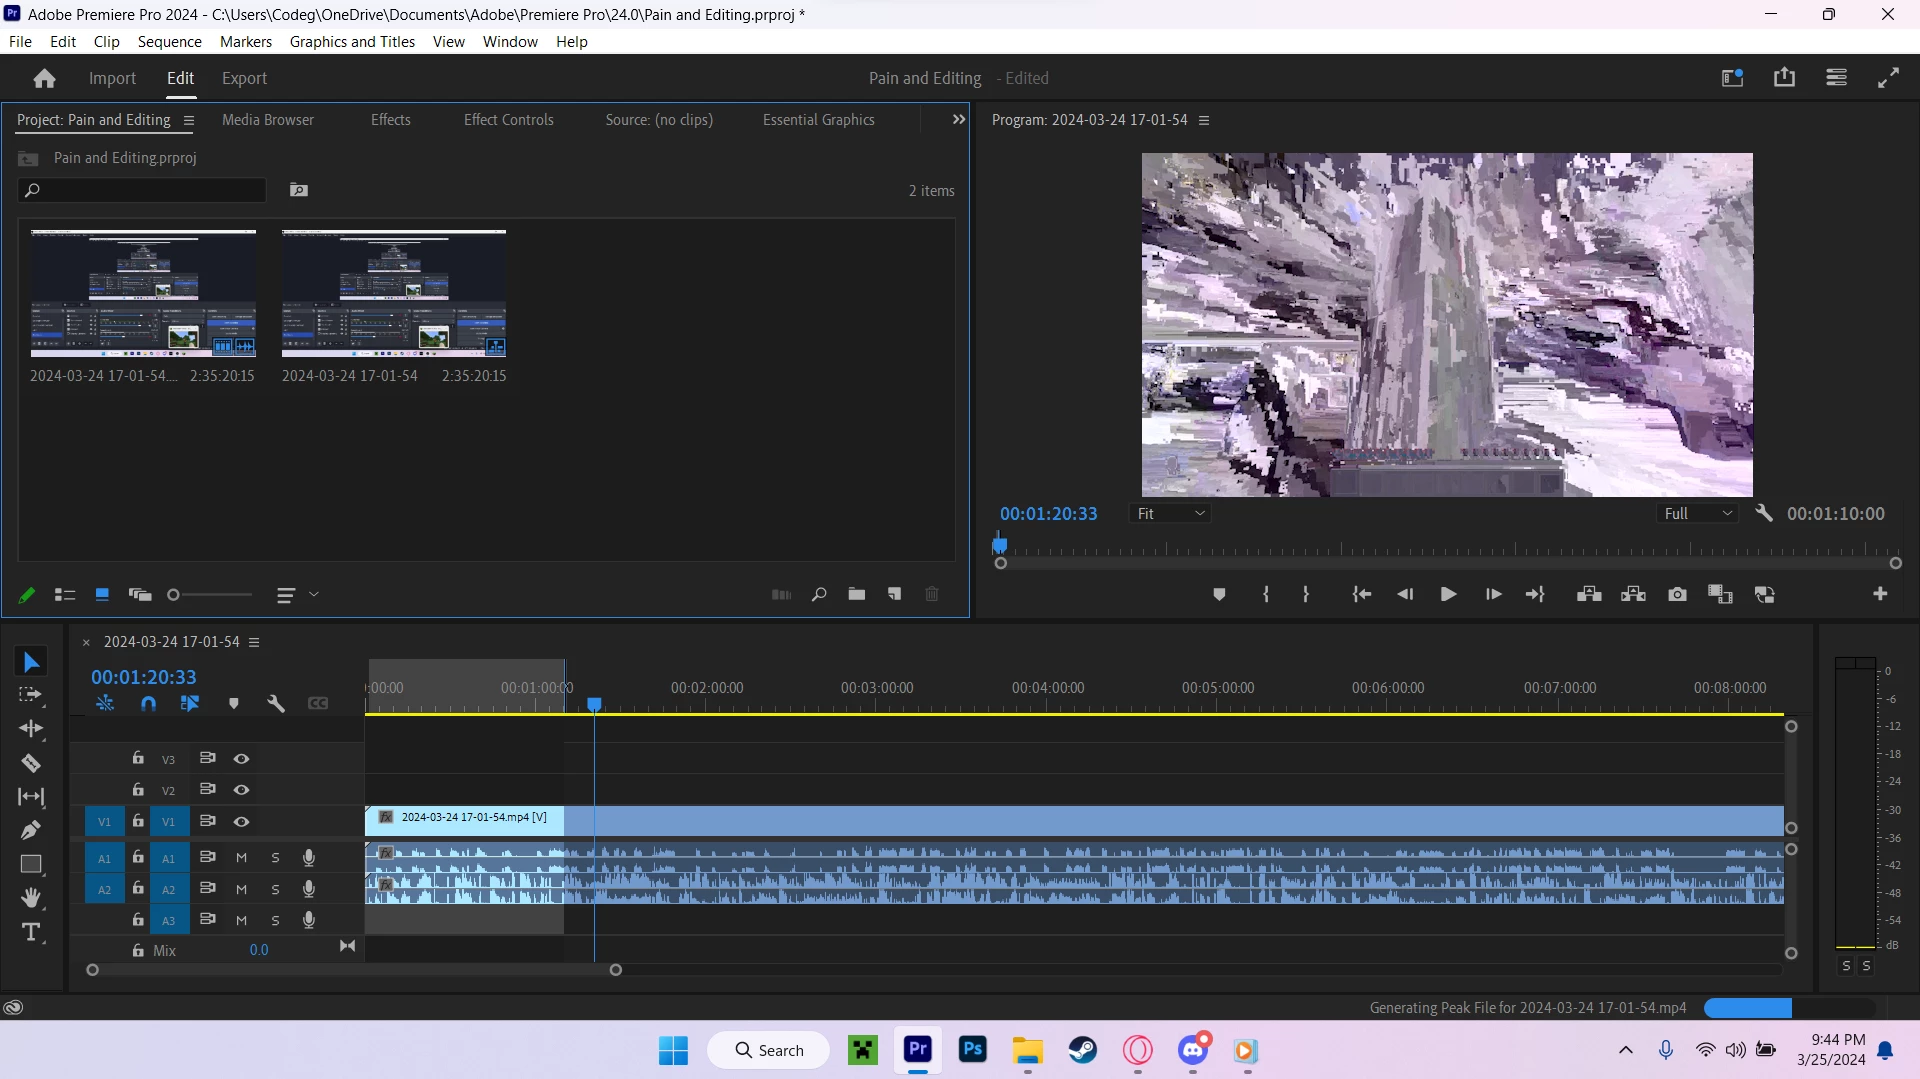Add a marker in Program monitor
Screen dimensions: 1920x1079
[x=1219, y=595]
